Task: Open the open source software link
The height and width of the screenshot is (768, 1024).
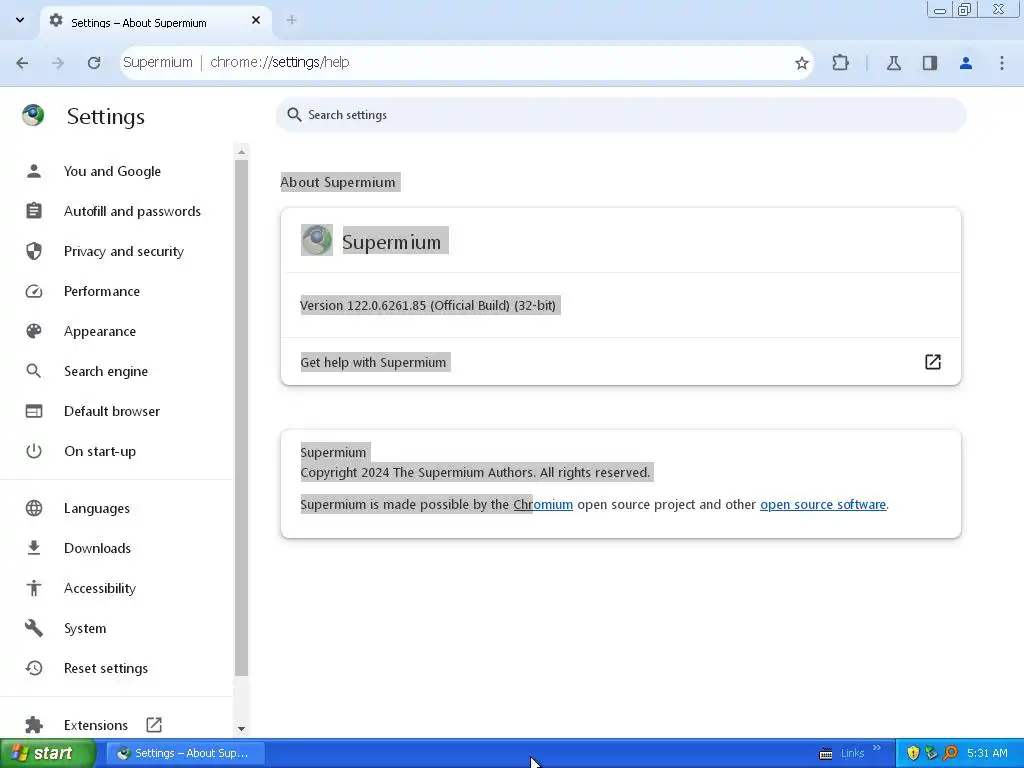Action: point(823,504)
